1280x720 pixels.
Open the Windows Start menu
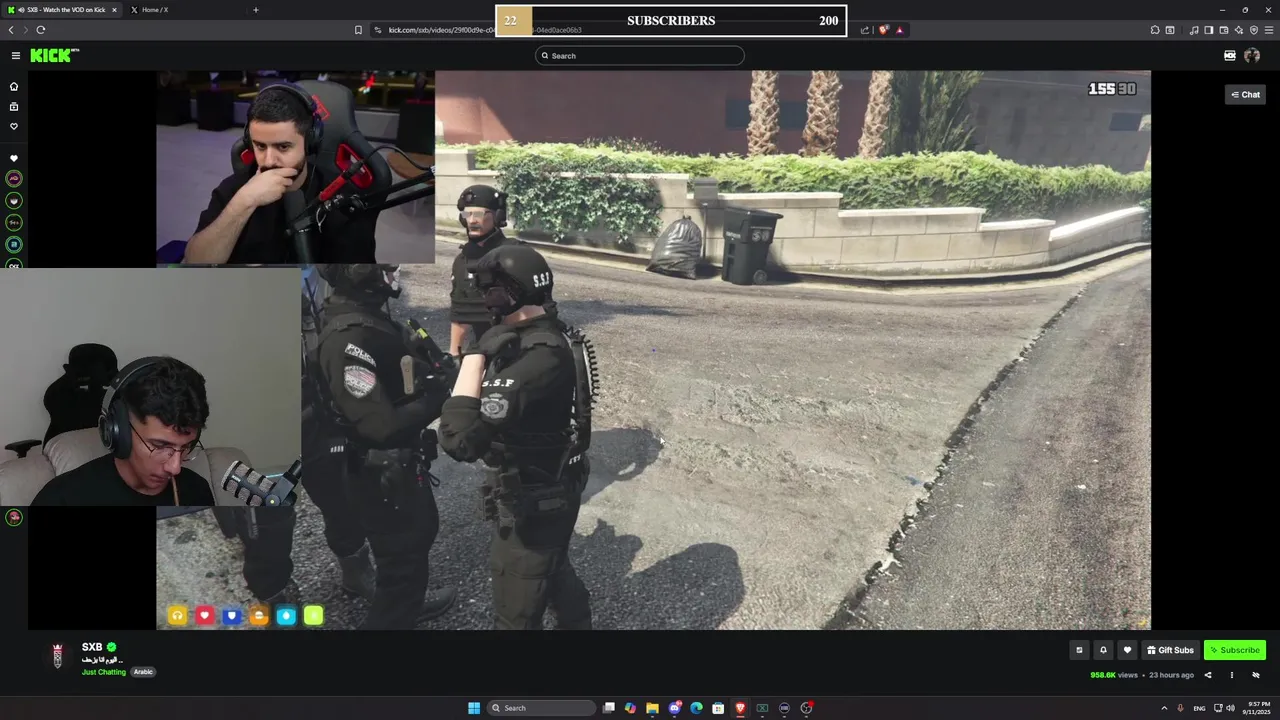474,708
